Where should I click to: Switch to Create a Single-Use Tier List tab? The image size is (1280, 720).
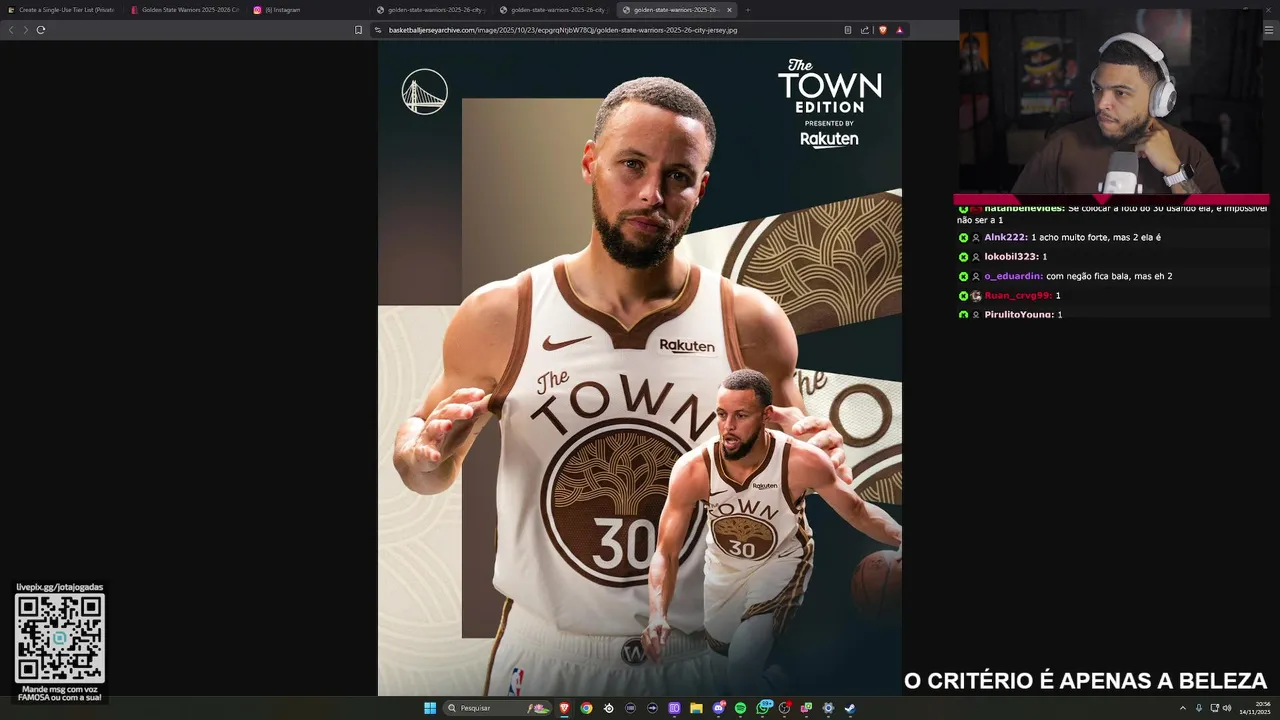tap(61, 10)
